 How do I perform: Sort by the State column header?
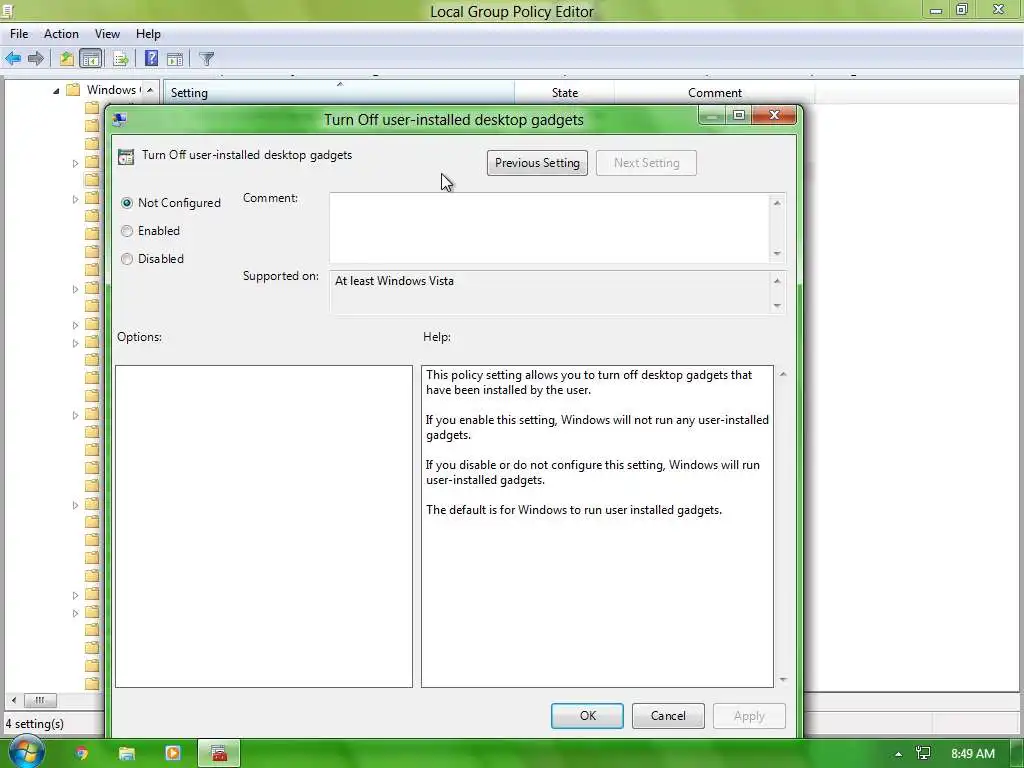coord(564,93)
